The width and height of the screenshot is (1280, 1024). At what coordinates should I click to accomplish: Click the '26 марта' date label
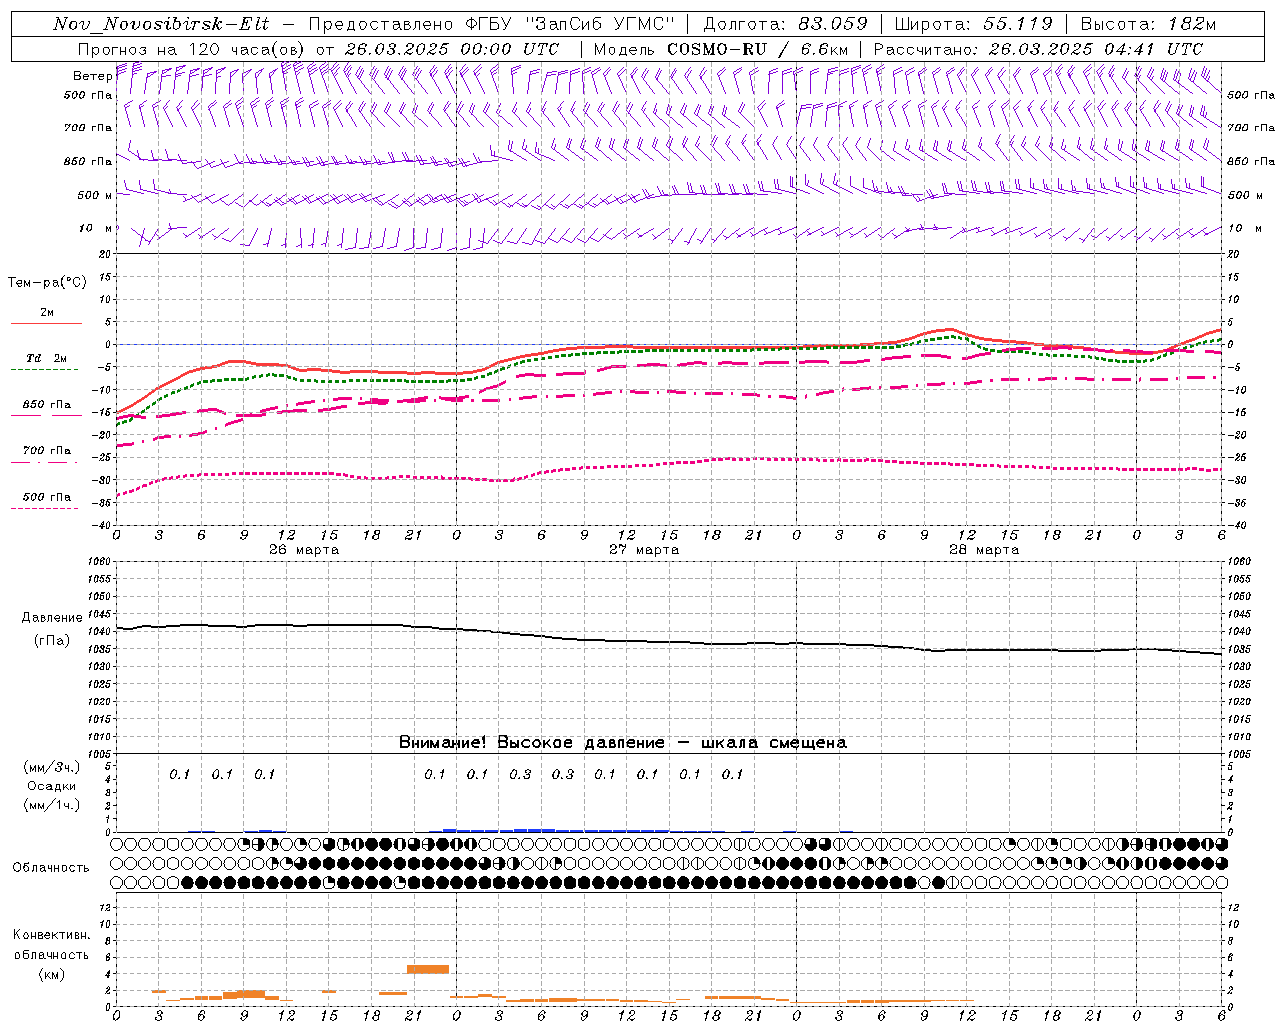(x=304, y=550)
